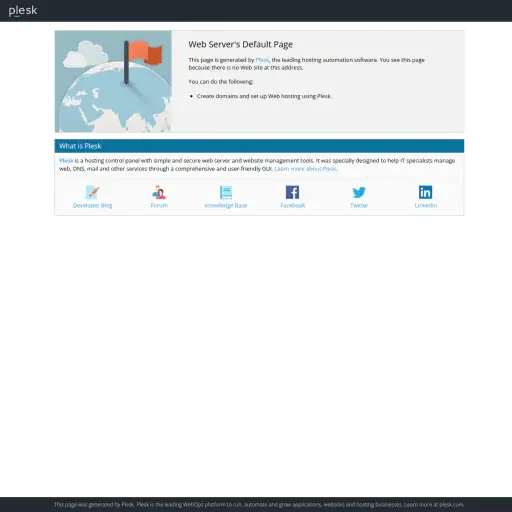Image resolution: width=512 pixels, height=512 pixels.
Task: Follow the Developer Blog text link
Action: (92, 205)
